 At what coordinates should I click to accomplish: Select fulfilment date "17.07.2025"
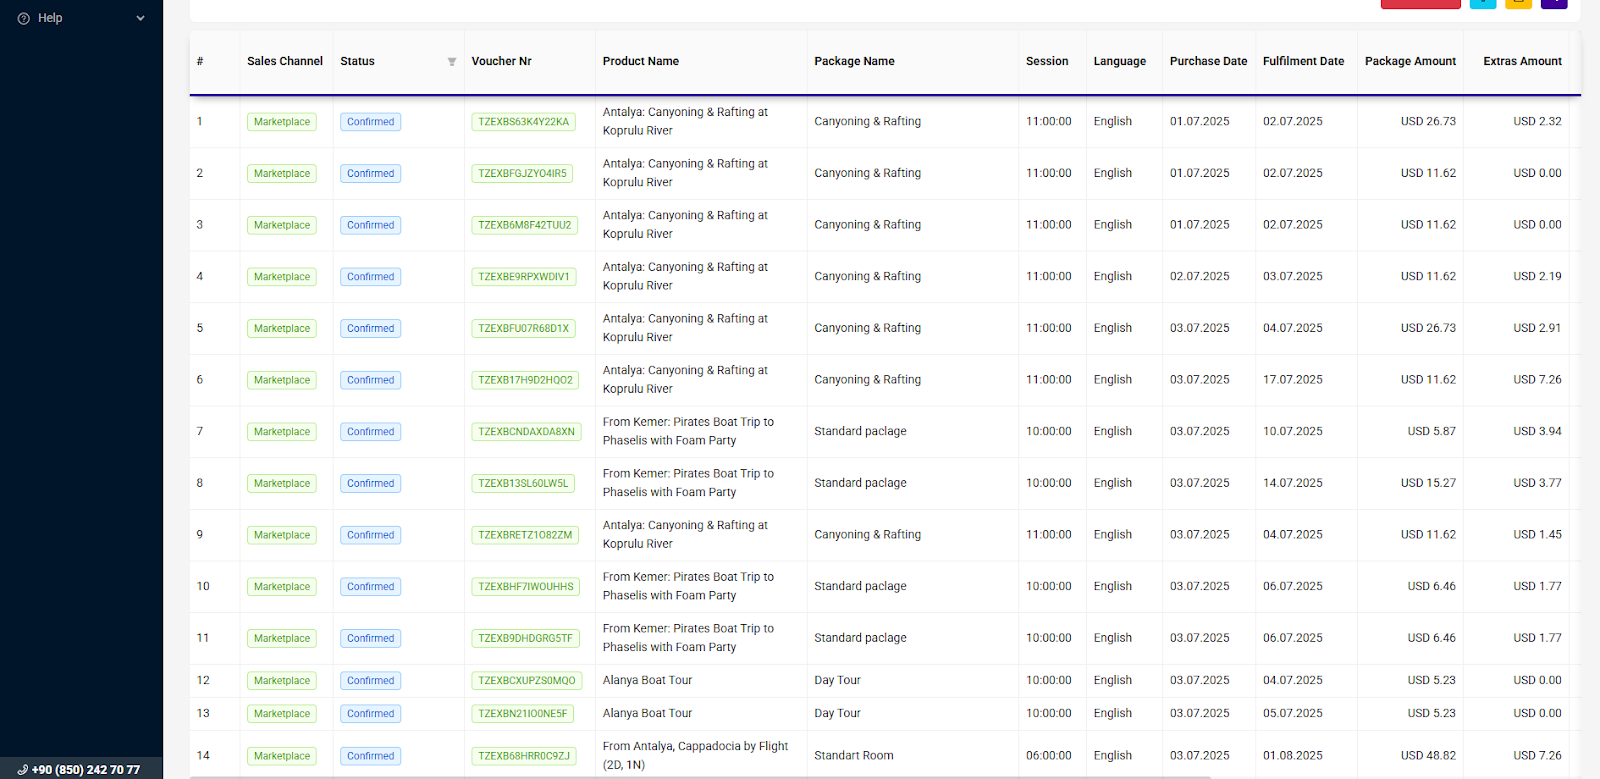(1293, 380)
